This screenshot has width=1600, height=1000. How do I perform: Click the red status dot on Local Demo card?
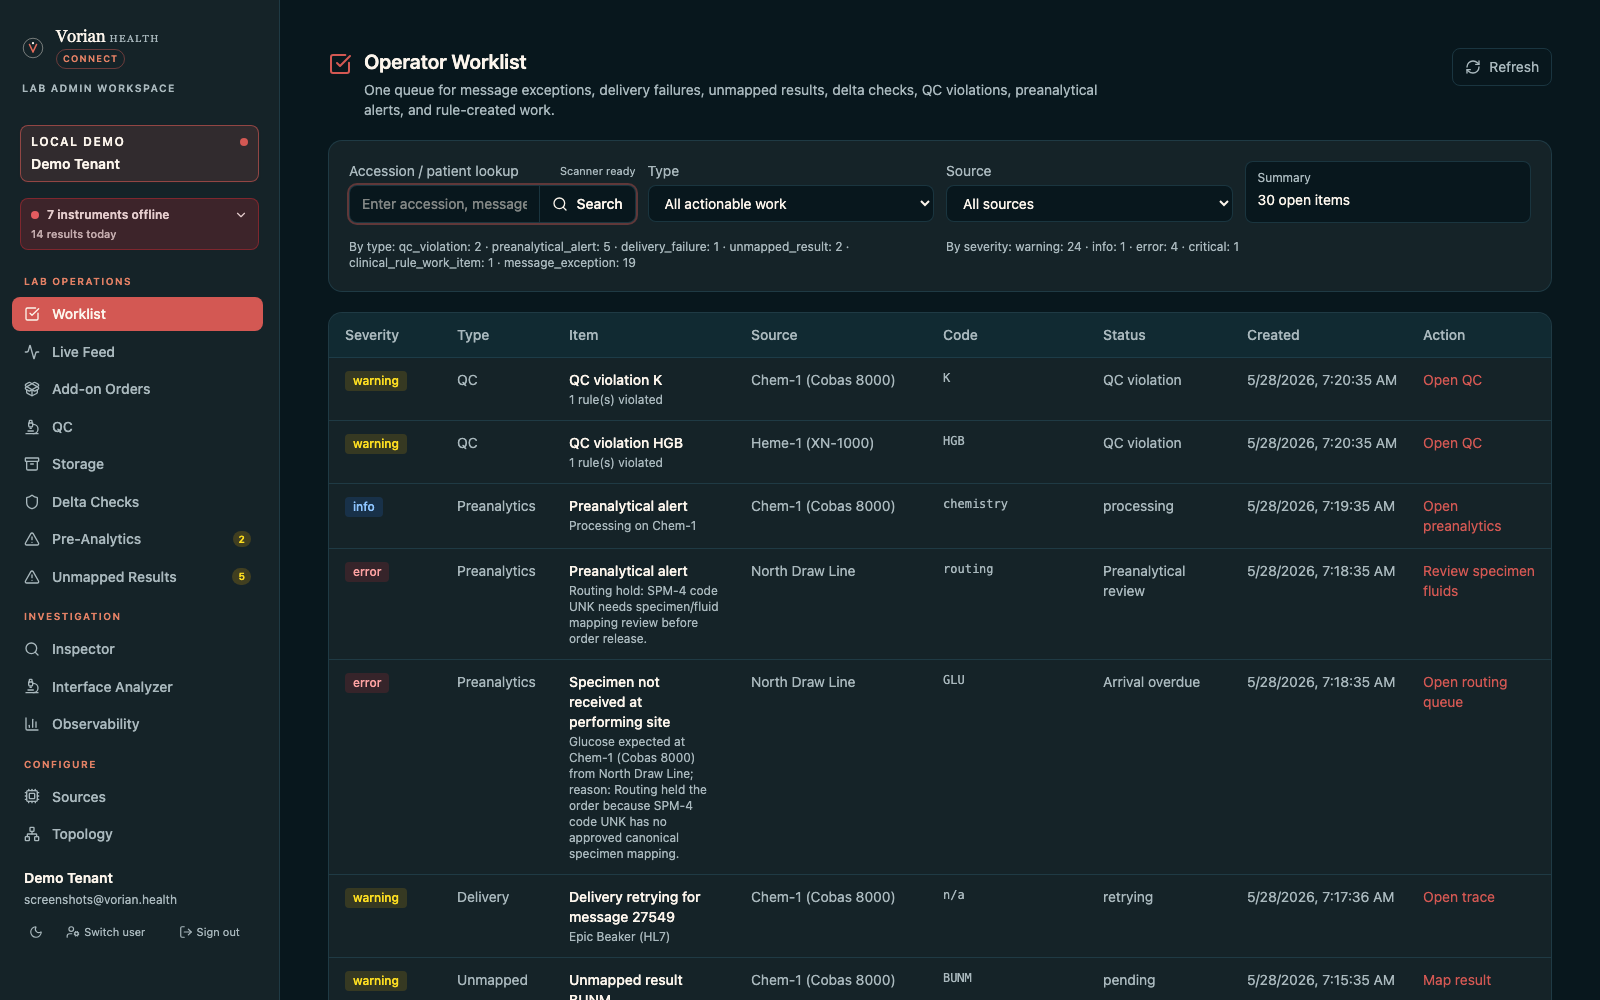click(244, 142)
